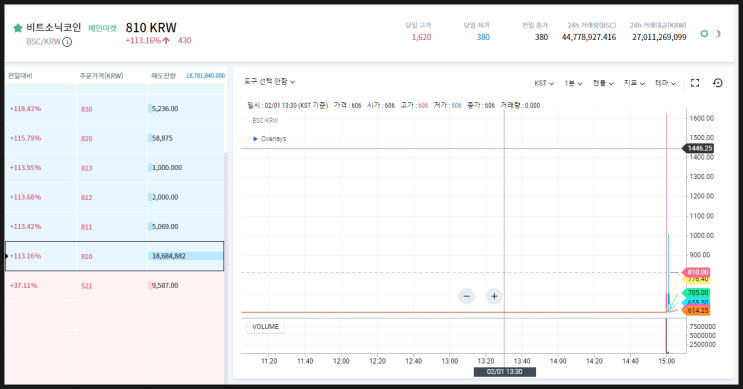
Task: Click the quantity bar 18,684,882
Action: click(x=185, y=256)
